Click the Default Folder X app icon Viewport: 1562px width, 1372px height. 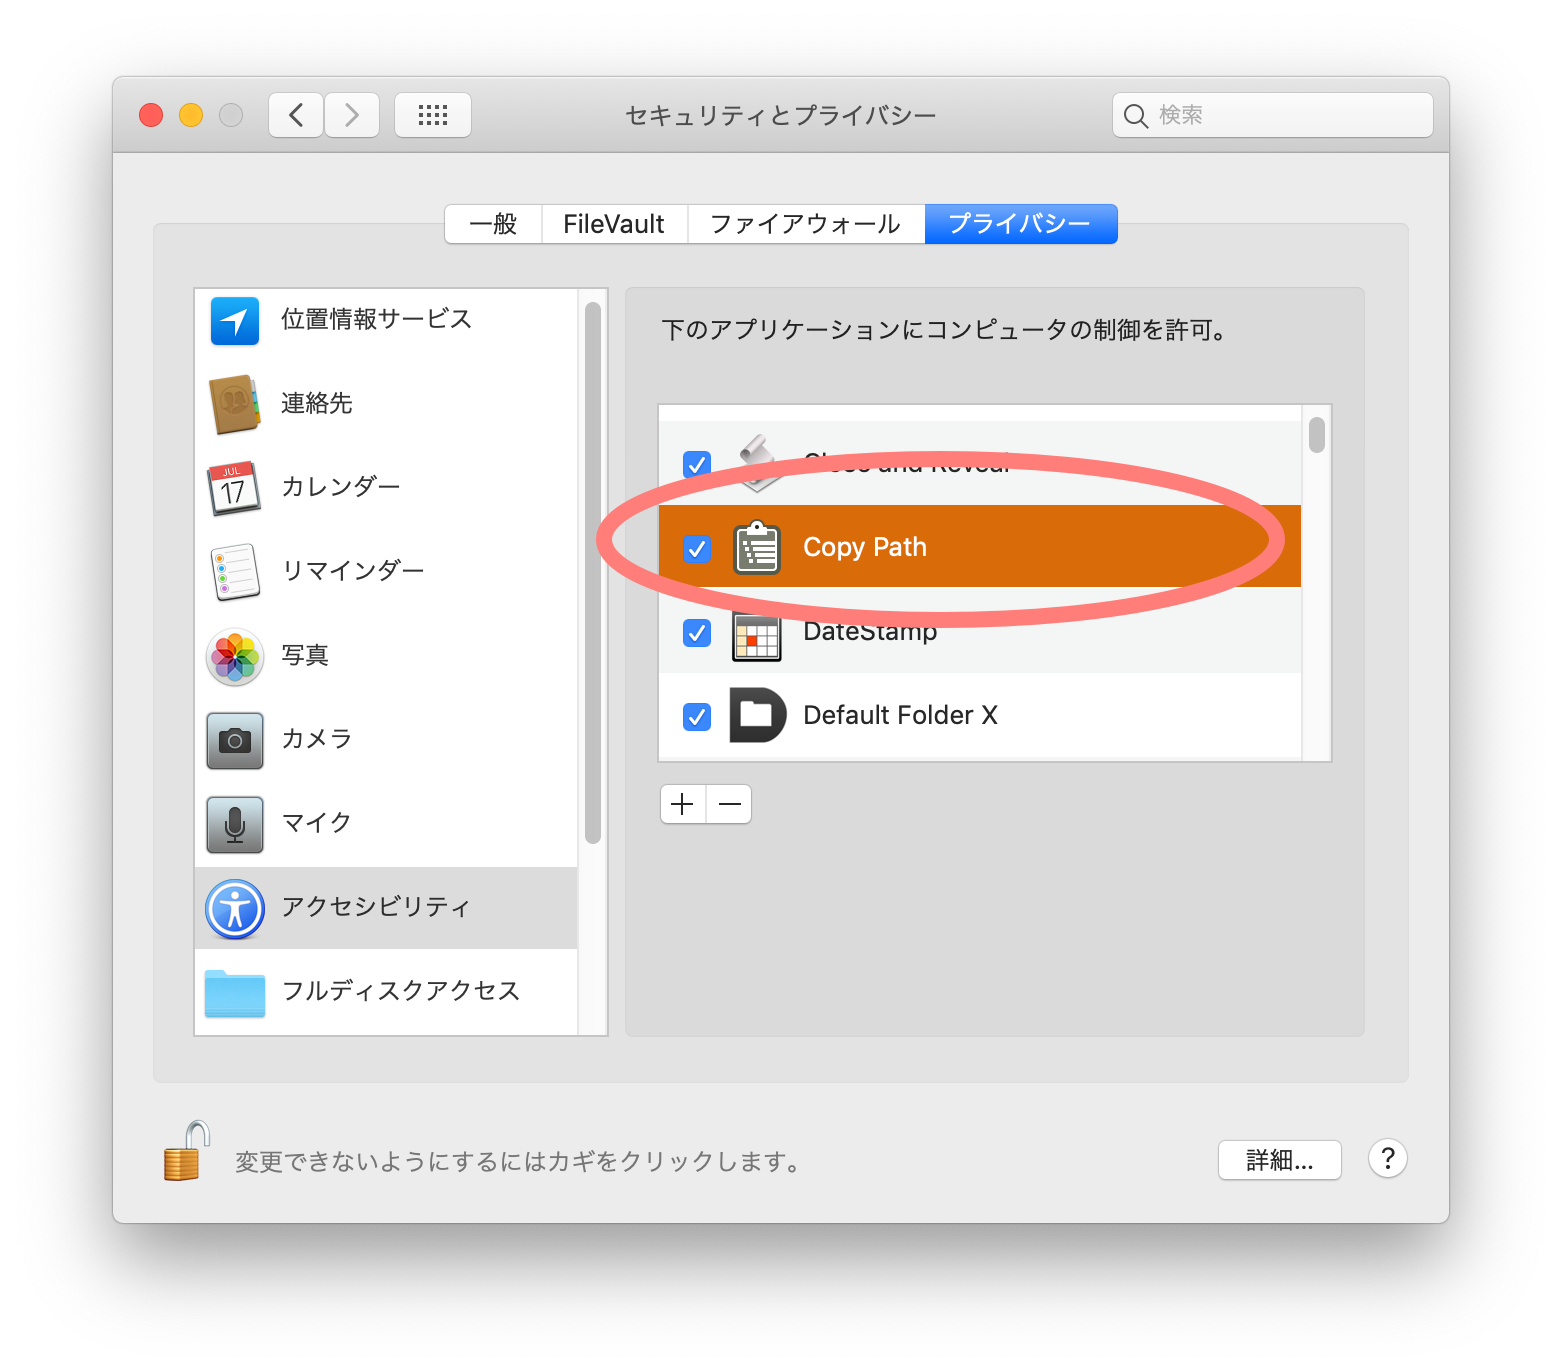pyautogui.click(x=757, y=715)
